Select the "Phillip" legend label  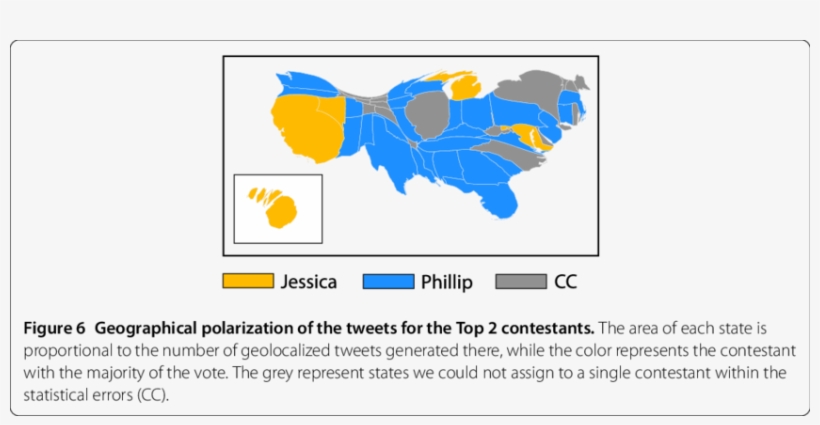click(x=447, y=282)
